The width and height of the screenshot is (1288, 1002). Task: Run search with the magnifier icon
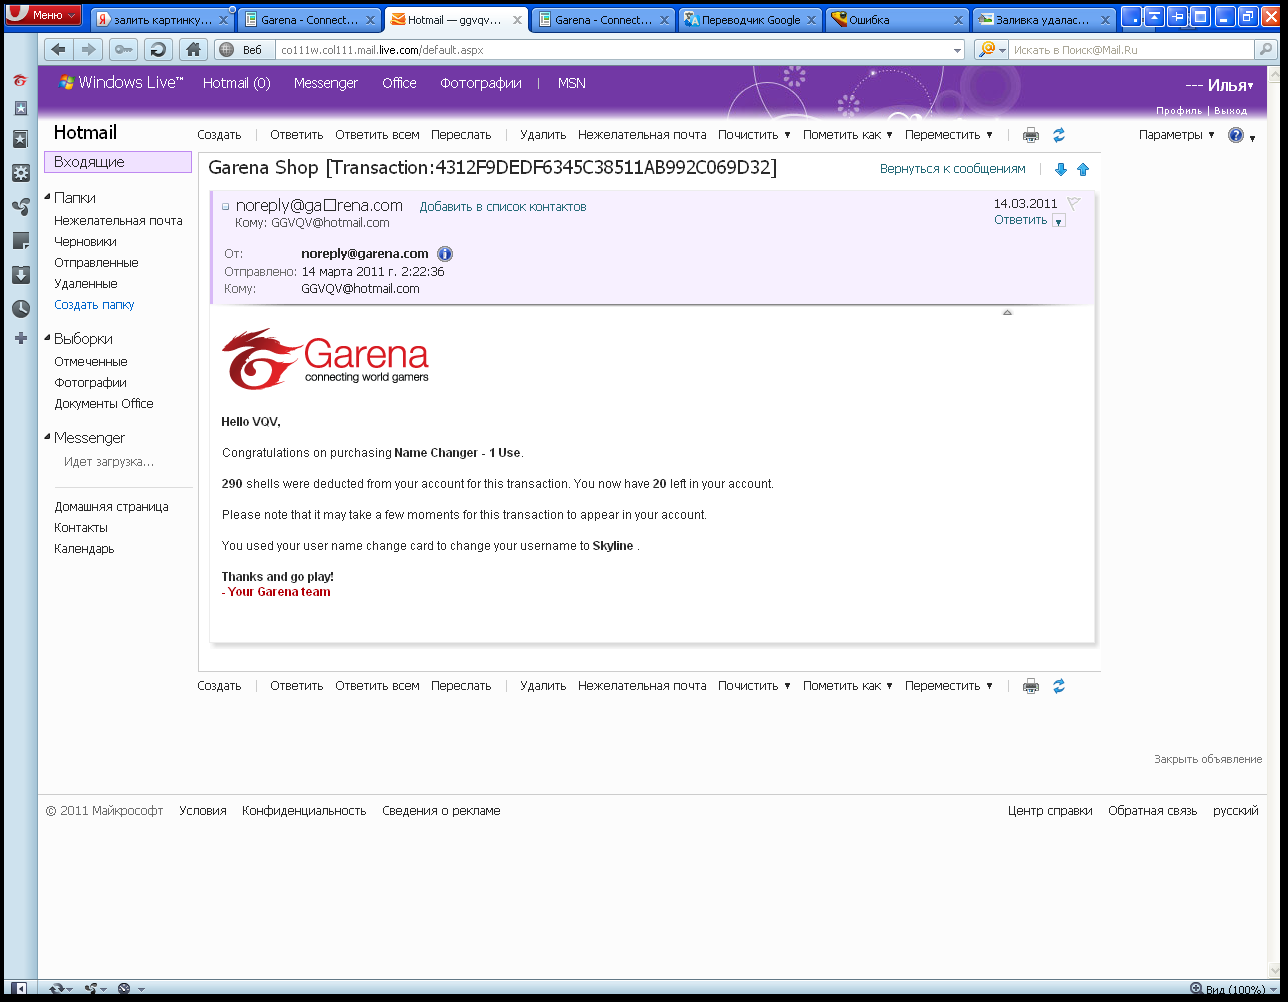[x=1267, y=50]
